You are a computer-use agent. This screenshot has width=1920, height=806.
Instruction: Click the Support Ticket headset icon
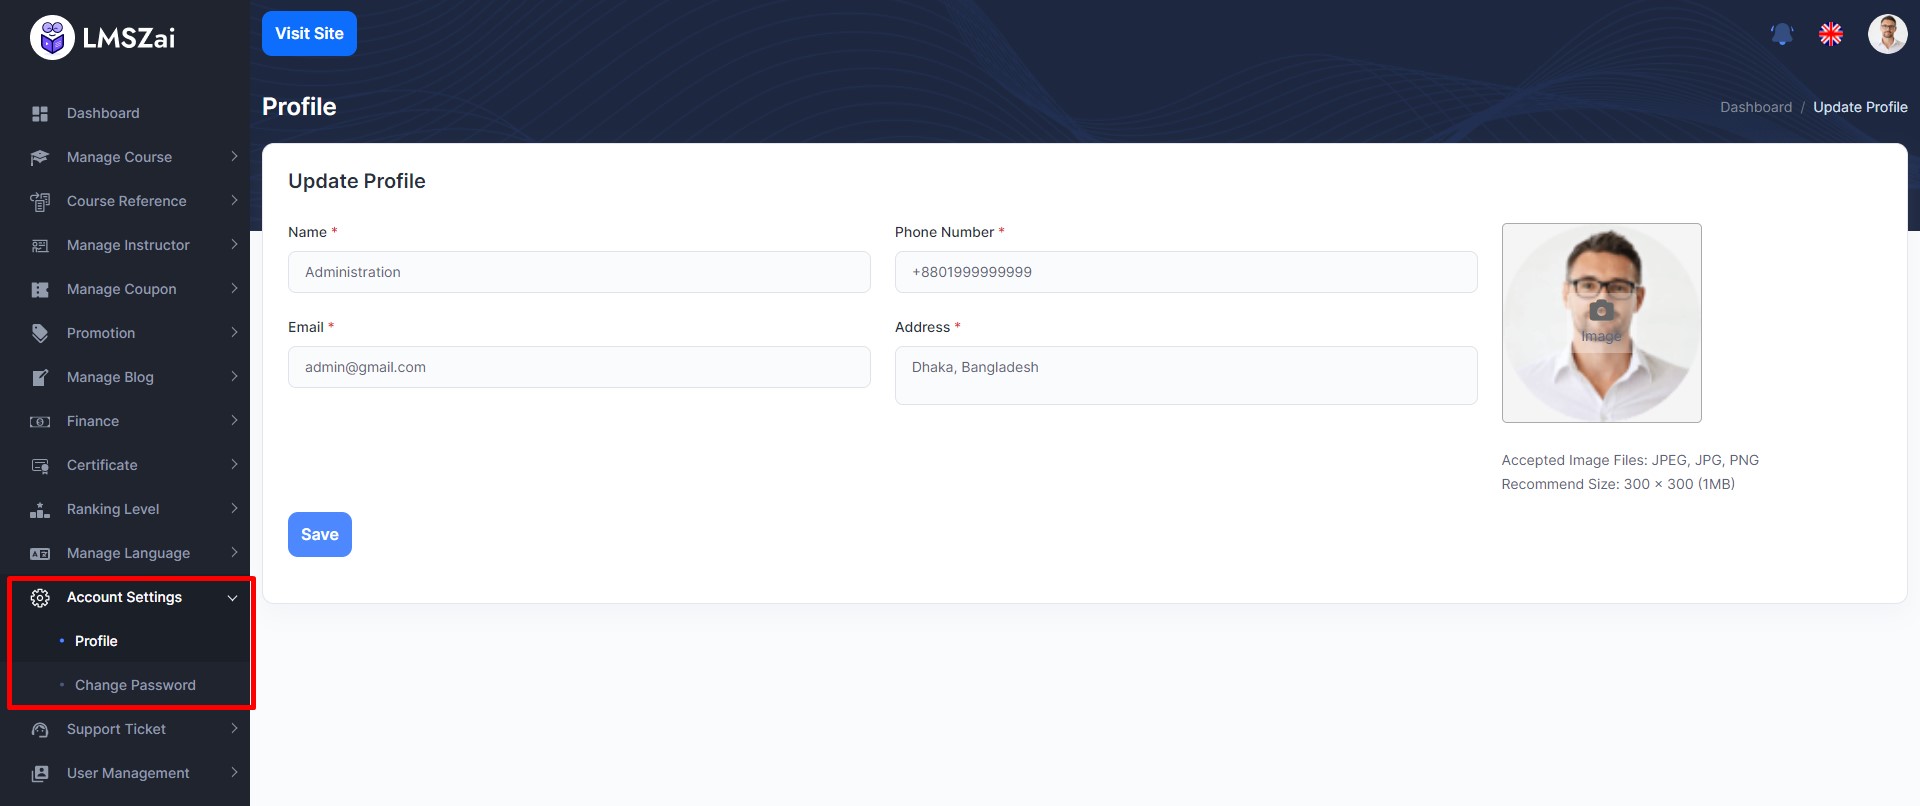point(40,729)
